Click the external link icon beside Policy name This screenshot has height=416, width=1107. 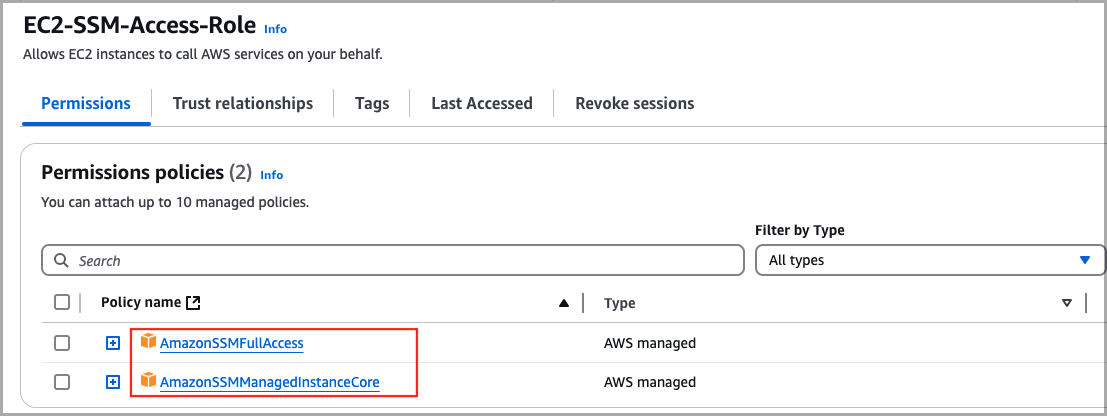(194, 302)
